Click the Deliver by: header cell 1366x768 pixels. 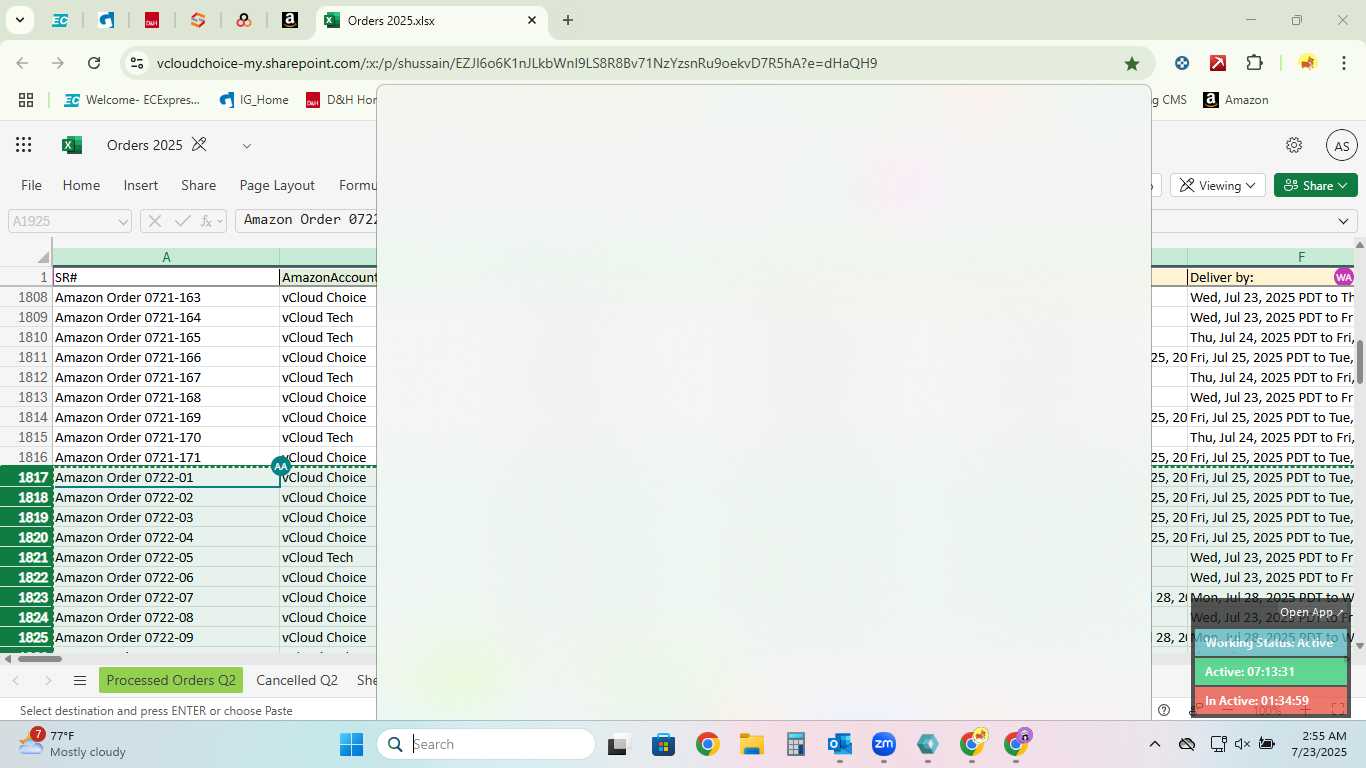tap(1271, 277)
